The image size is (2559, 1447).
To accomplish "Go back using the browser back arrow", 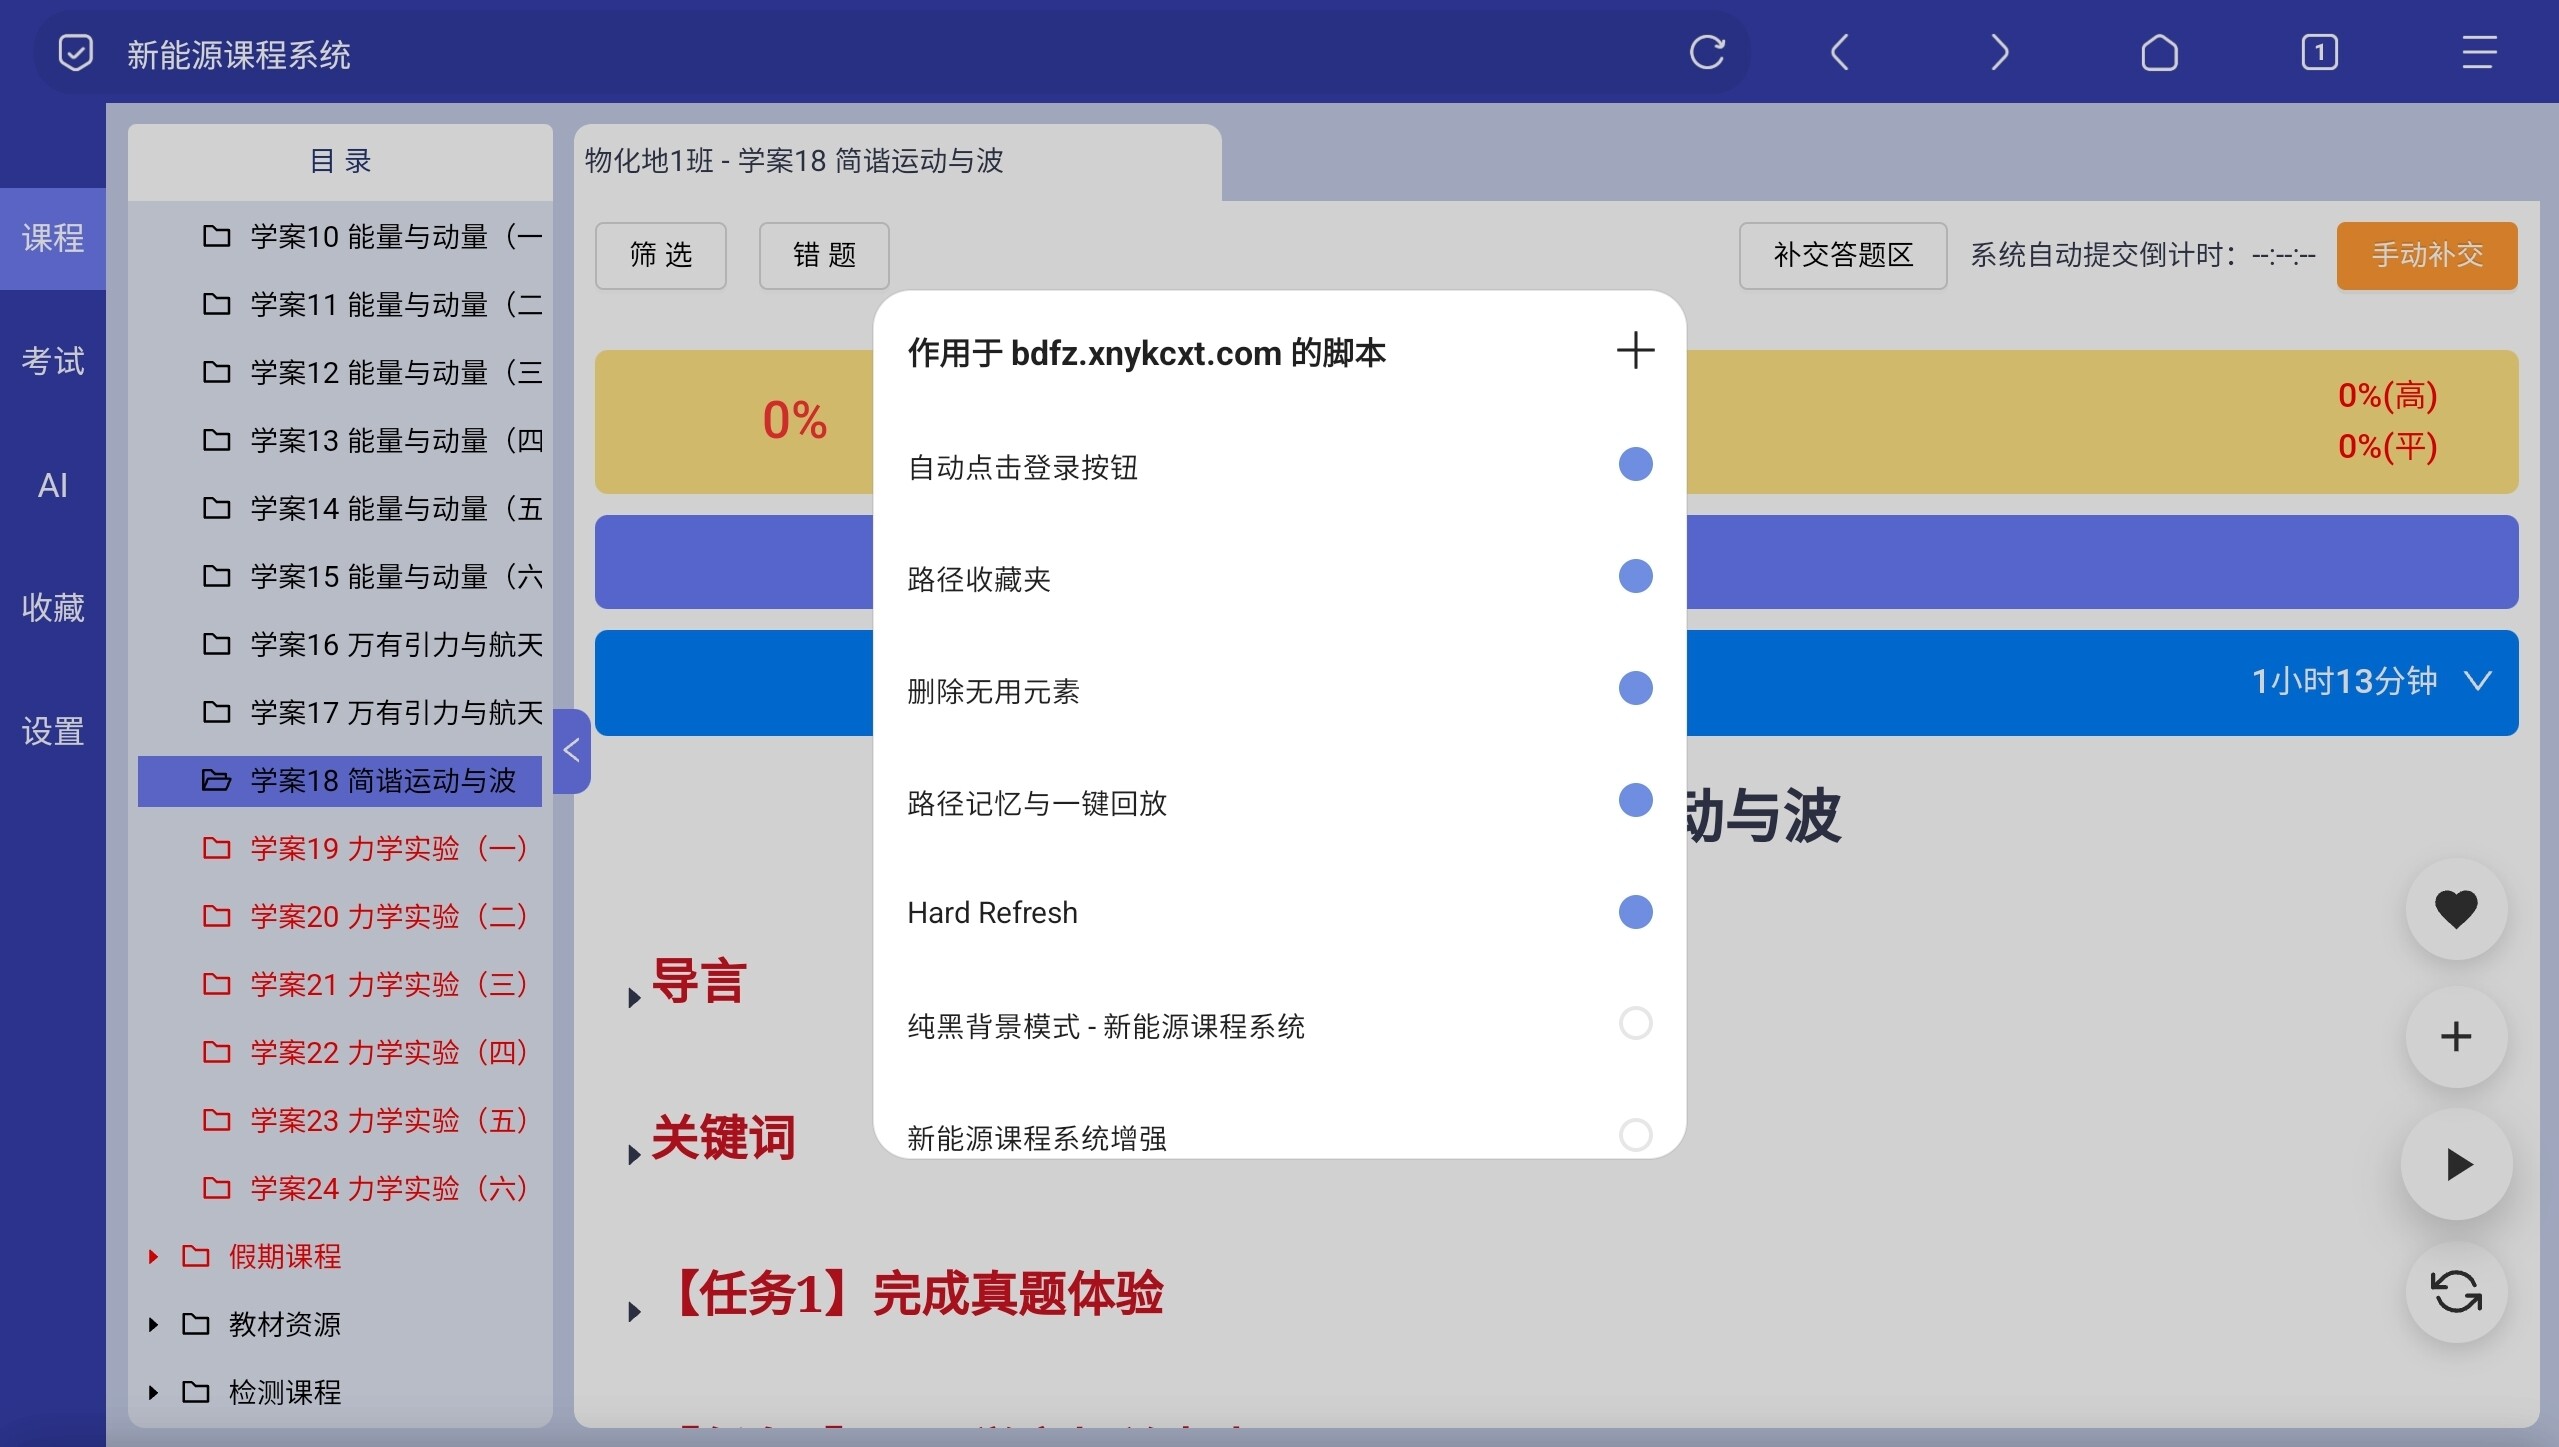I will coord(1840,52).
